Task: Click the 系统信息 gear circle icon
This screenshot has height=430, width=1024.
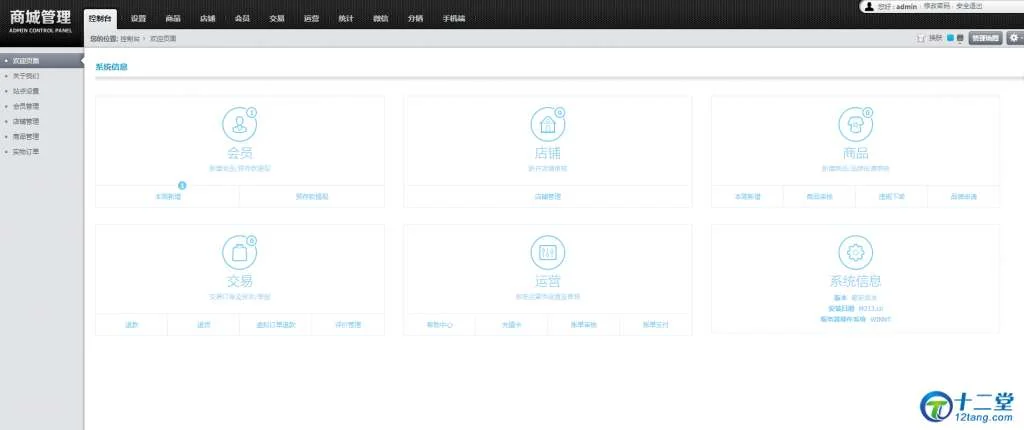Action: [x=855, y=252]
